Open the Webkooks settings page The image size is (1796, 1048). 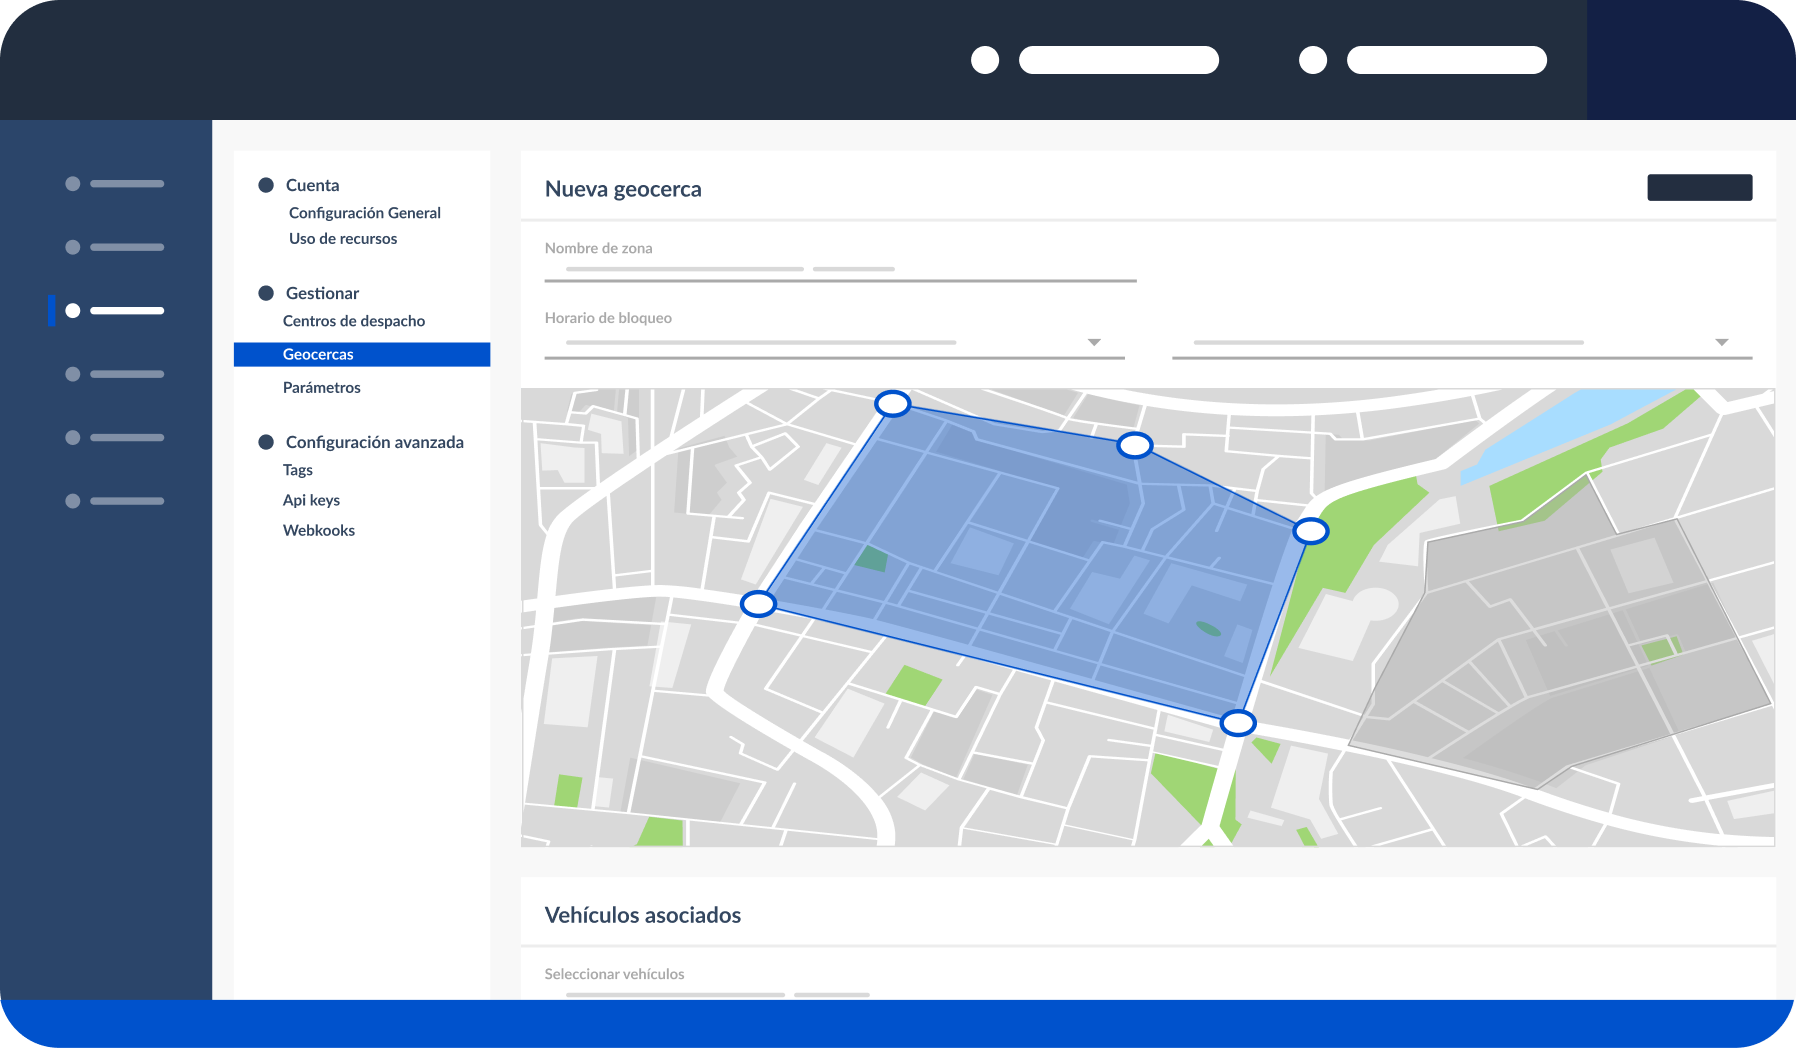(318, 531)
